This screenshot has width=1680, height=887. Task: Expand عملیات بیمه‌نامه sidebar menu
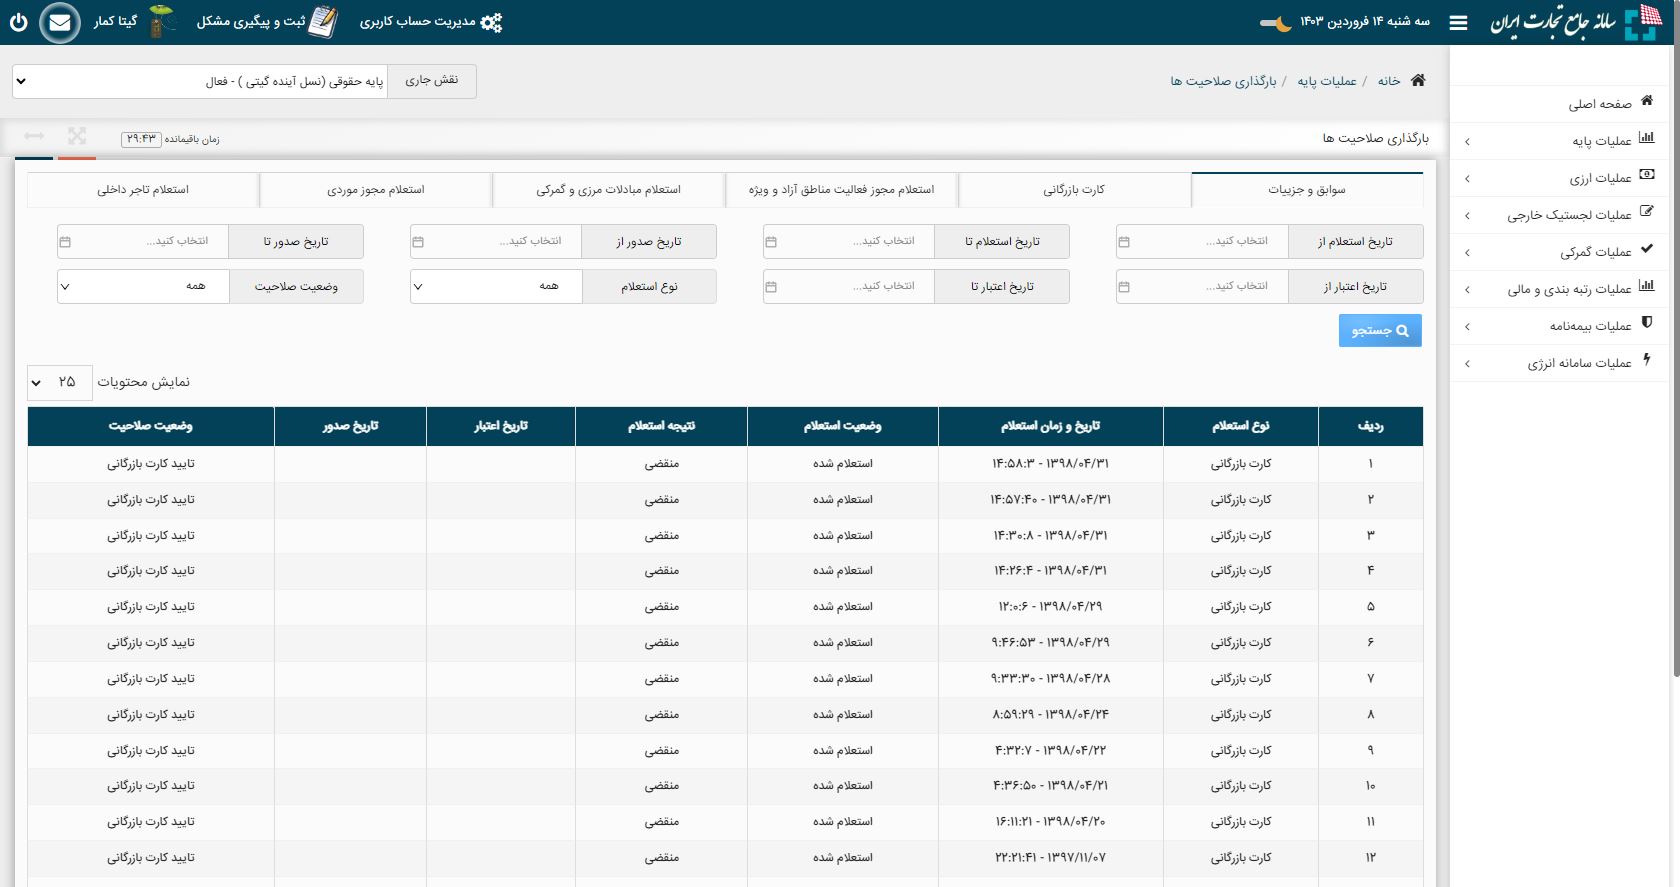pyautogui.click(x=1560, y=326)
